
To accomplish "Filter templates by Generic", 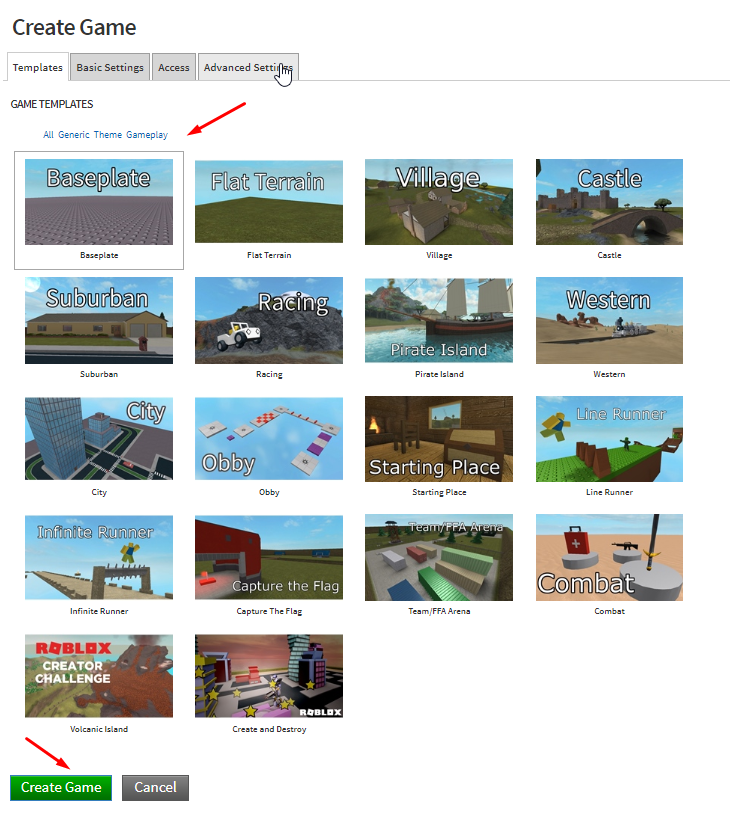I will pyautogui.click(x=74, y=135).
